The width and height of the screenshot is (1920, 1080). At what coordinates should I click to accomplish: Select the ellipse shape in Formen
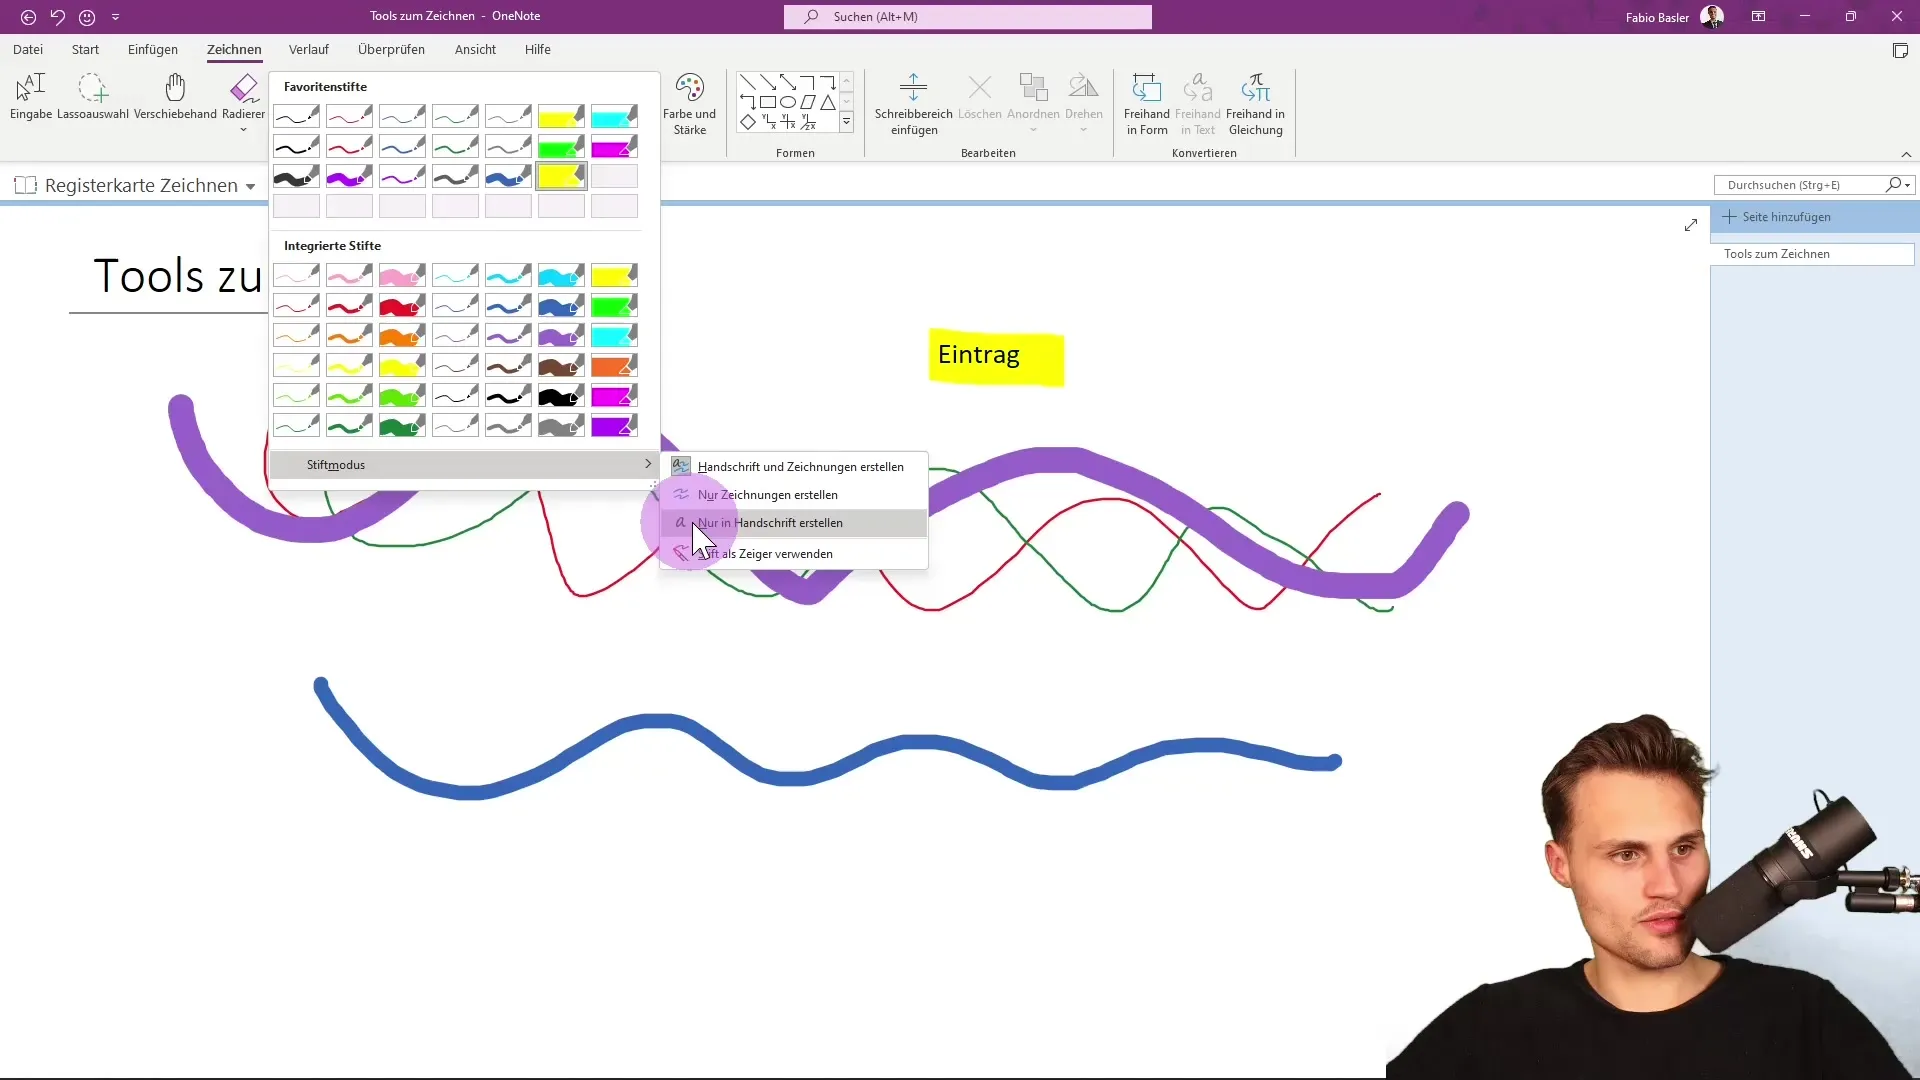point(787,102)
